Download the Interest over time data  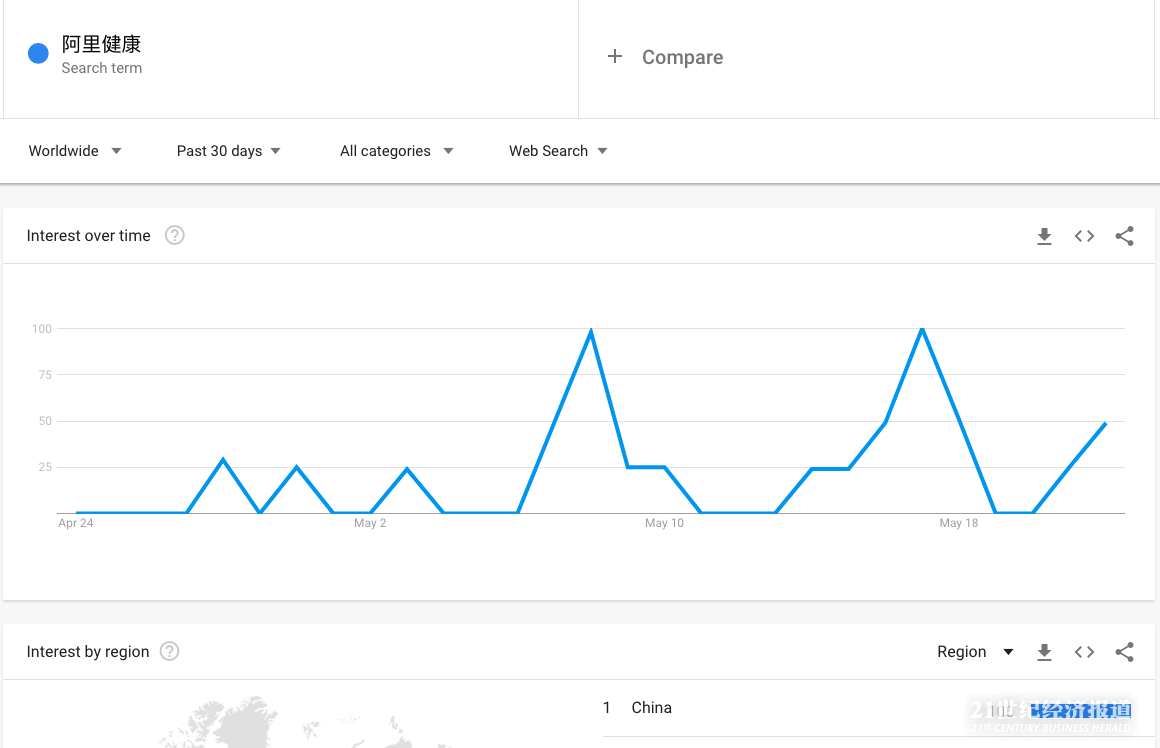click(x=1044, y=236)
